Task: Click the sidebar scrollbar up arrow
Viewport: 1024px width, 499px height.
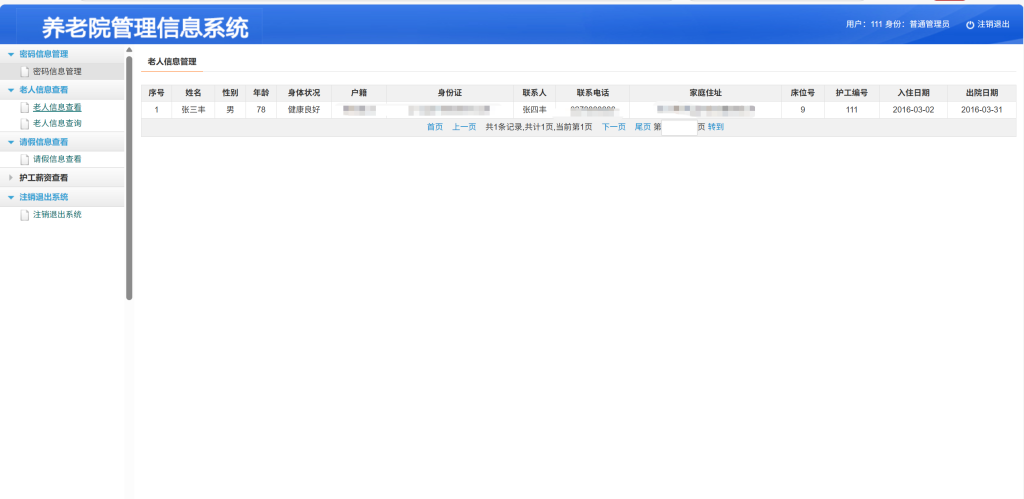Action: (129, 50)
